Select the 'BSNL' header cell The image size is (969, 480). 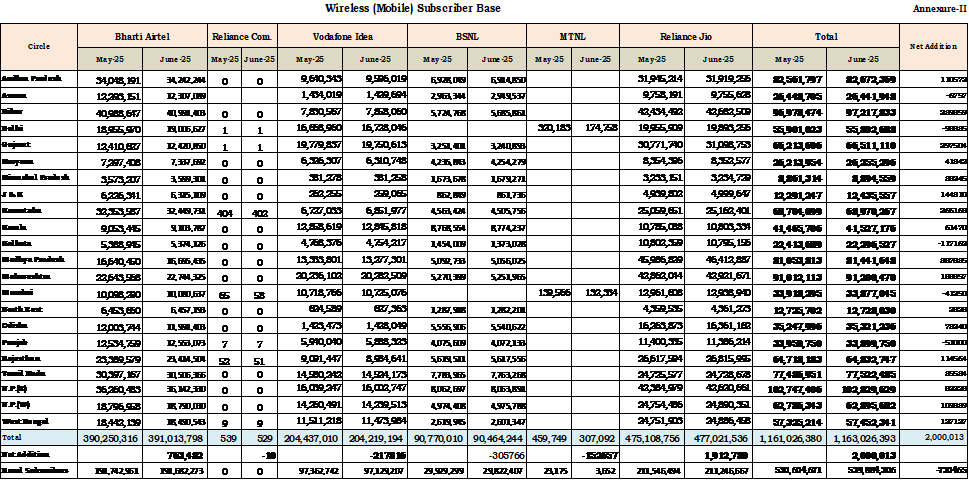pyautogui.click(x=467, y=36)
